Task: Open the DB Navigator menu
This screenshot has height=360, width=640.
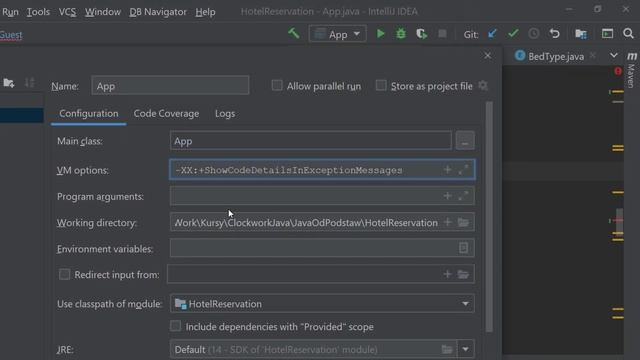Action: 158,12
